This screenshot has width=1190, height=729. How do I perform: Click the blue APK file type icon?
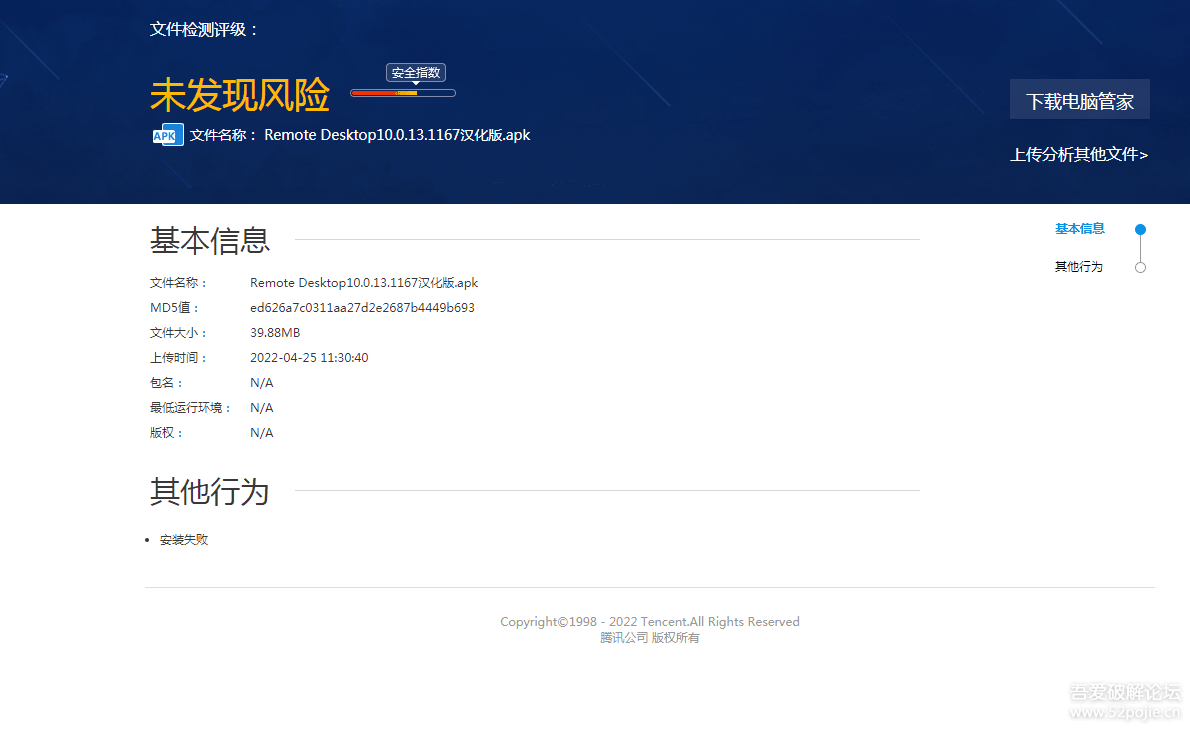point(167,134)
